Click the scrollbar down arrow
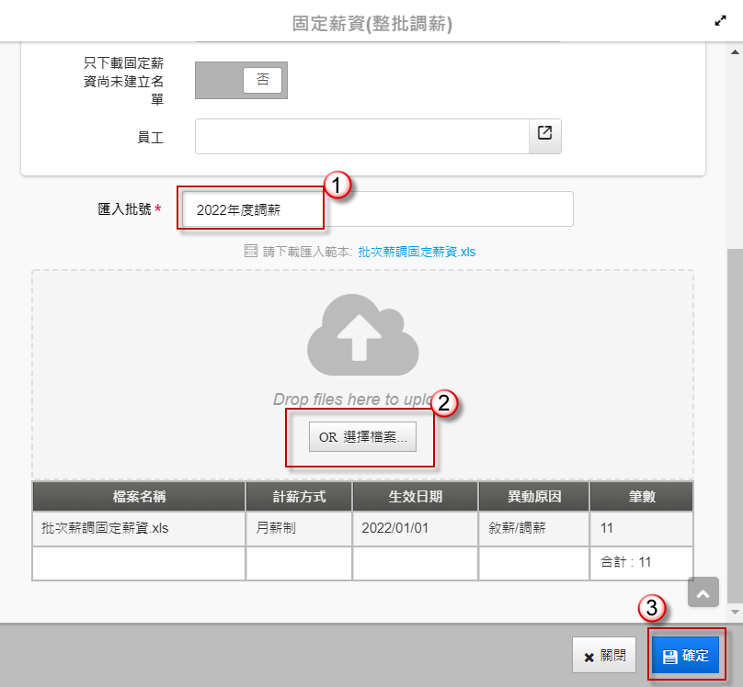Screen dimensions: 743x687 pyautogui.click(x=735, y=612)
